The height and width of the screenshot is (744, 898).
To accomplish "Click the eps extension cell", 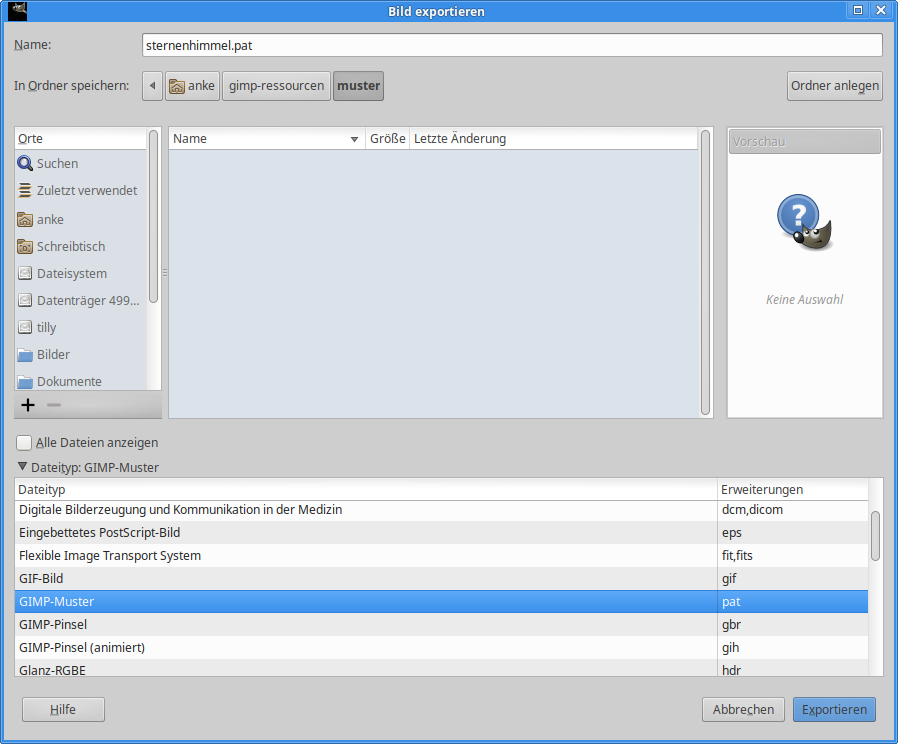I will pyautogui.click(x=793, y=533).
